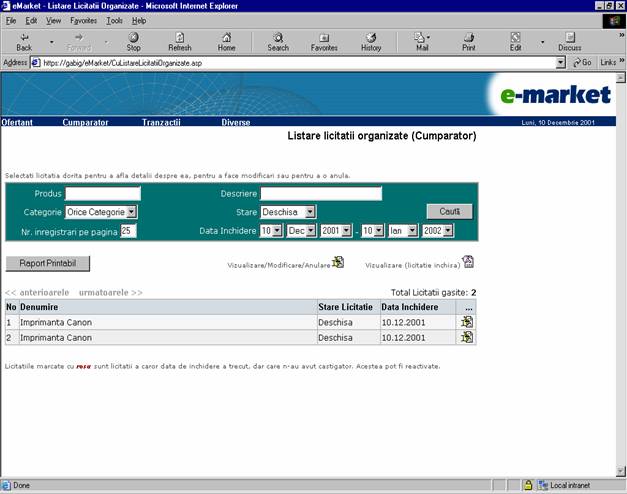Click the Print toolbar icon
This screenshot has width=627, height=494.
click(469, 38)
